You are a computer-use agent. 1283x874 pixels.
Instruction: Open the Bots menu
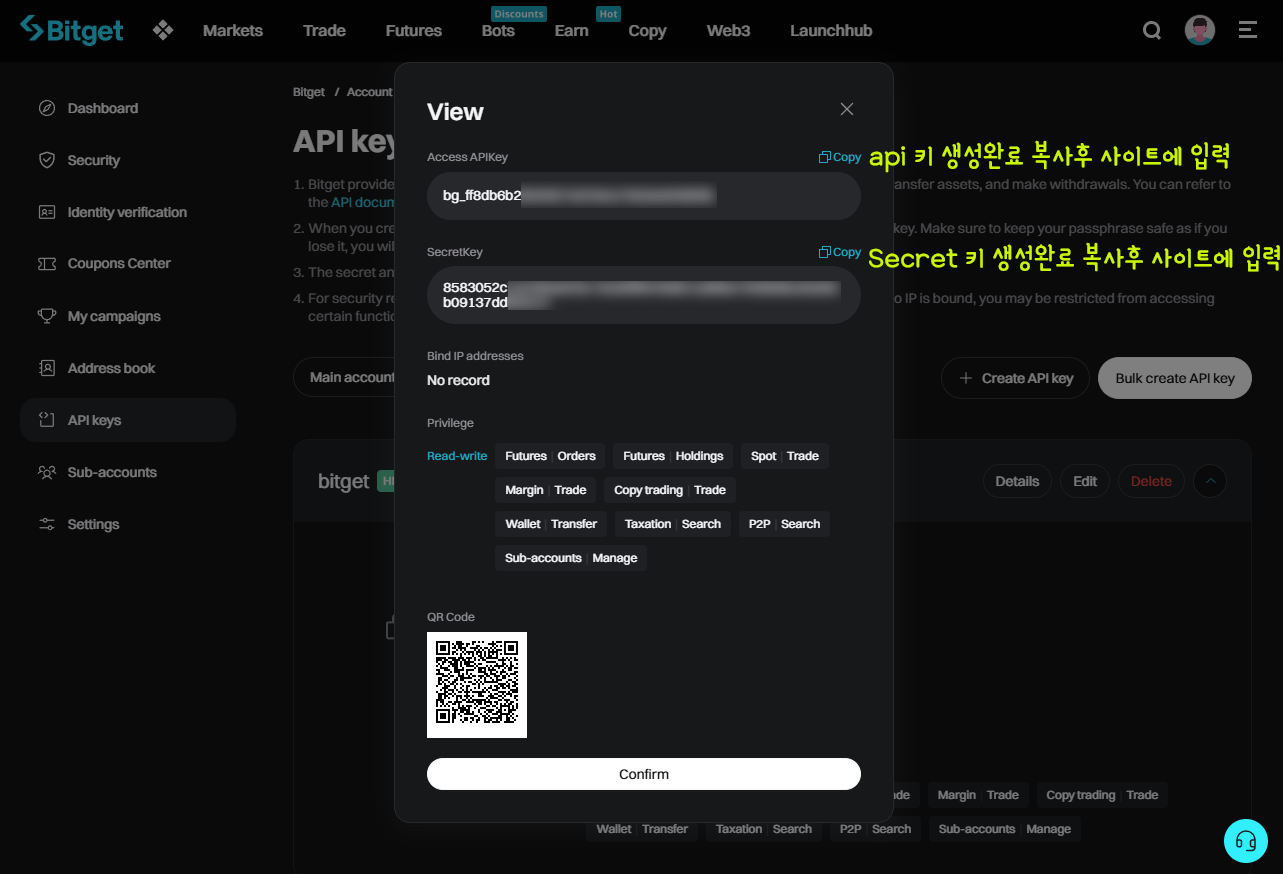(498, 31)
